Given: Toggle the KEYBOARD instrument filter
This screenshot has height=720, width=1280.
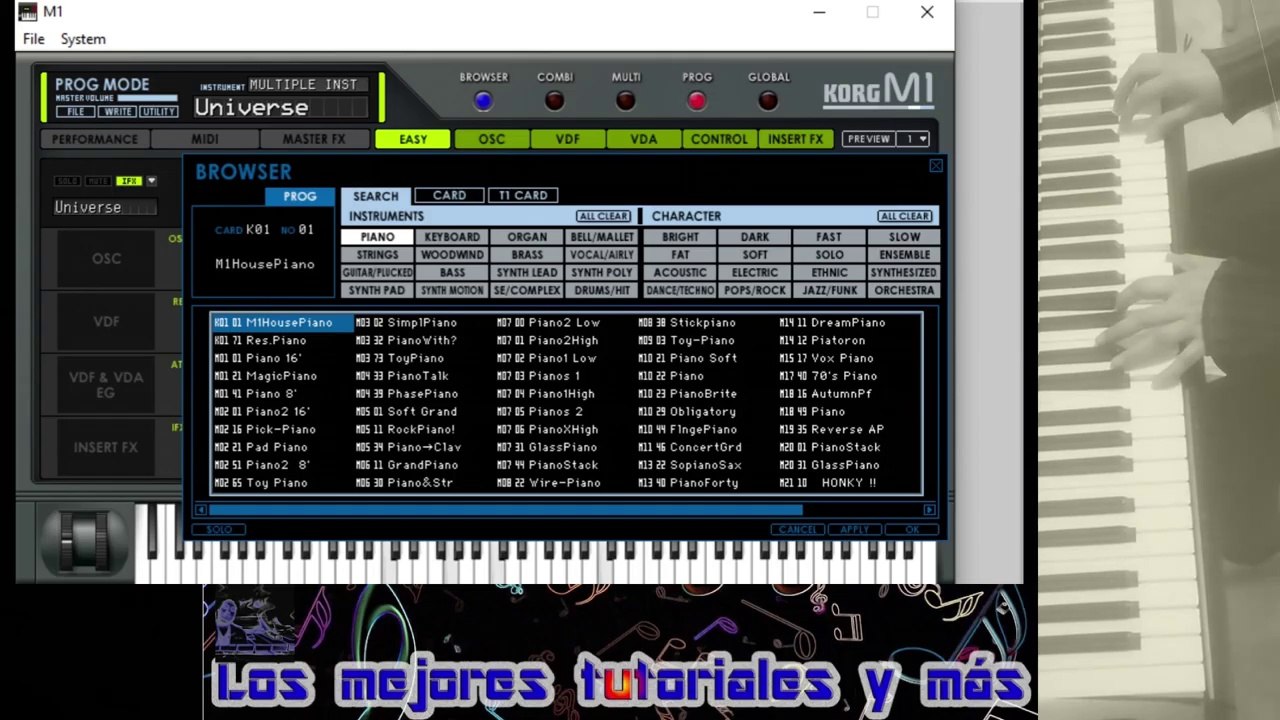Looking at the screenshot, I should click(452, 237).
